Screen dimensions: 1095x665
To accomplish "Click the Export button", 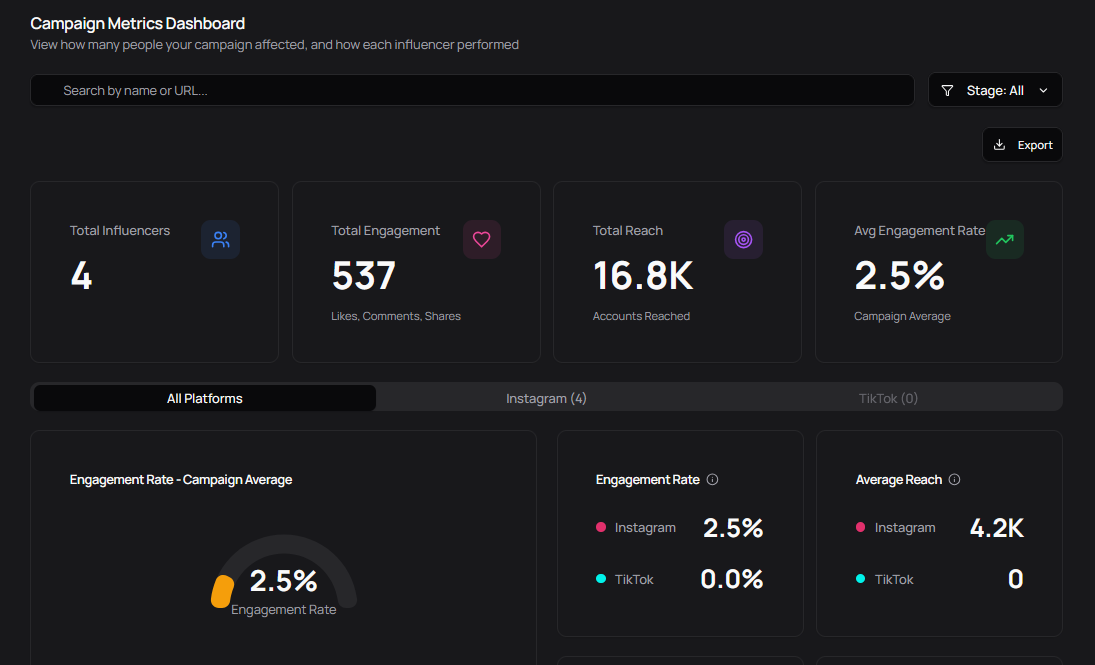I will [1022, 144].
